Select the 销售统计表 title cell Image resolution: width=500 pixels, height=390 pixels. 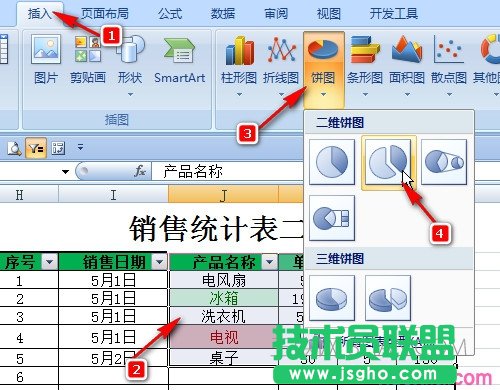coord(217,229)
